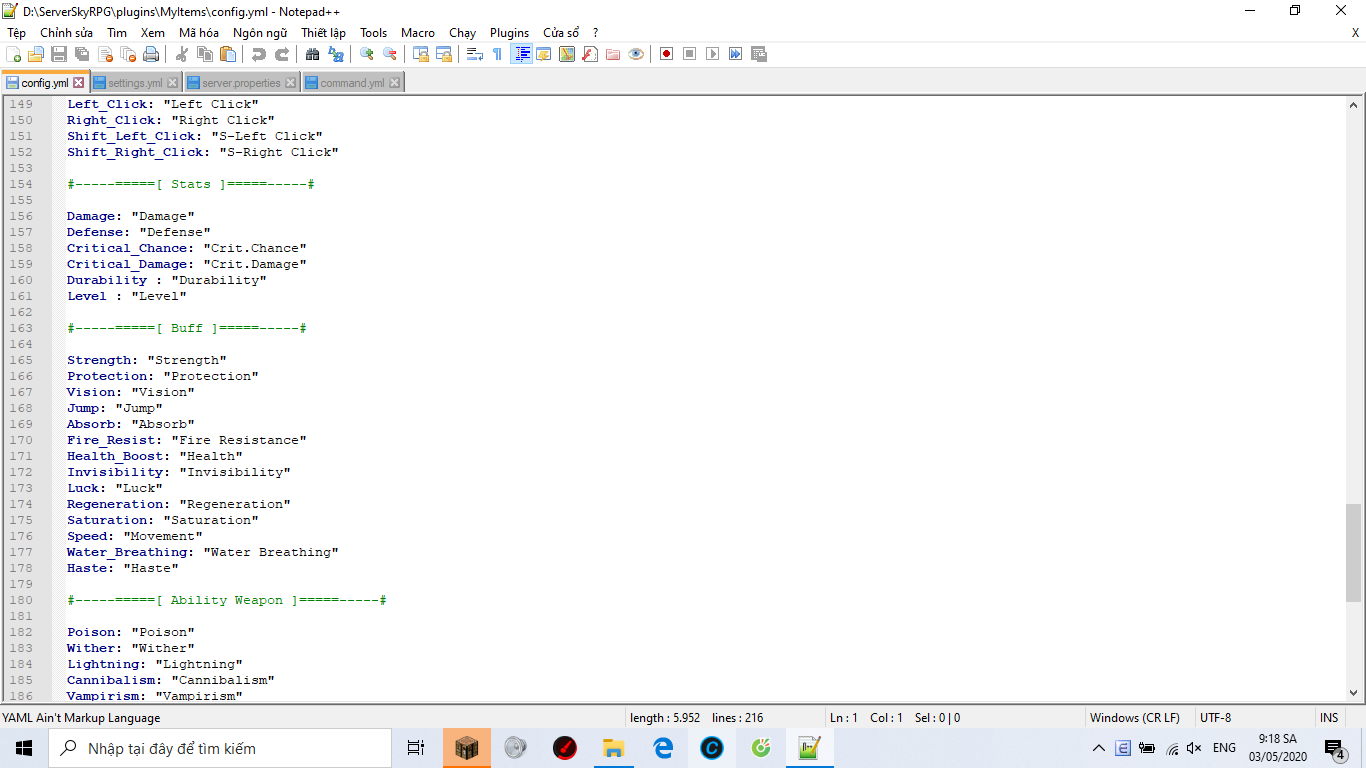Viewport: 1366px width, 768px height.
Task: Open the Macro menu
Action: [x=418, y=33]
